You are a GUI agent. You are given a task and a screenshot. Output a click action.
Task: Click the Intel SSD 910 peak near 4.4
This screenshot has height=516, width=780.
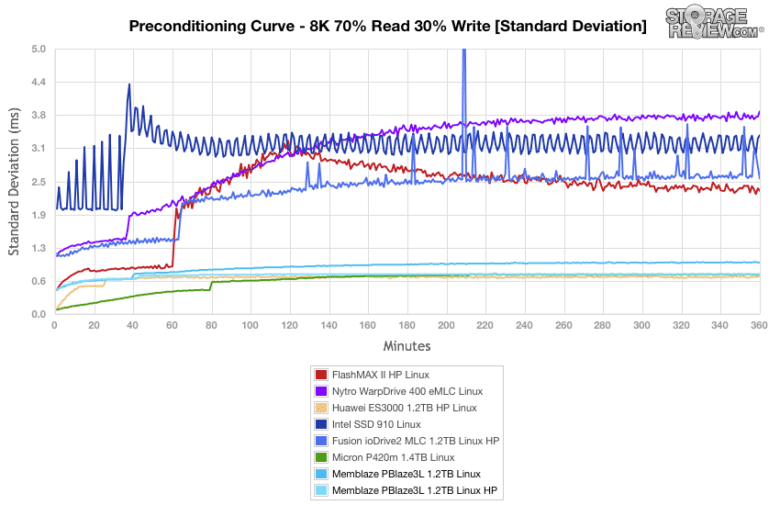point(129,85)
